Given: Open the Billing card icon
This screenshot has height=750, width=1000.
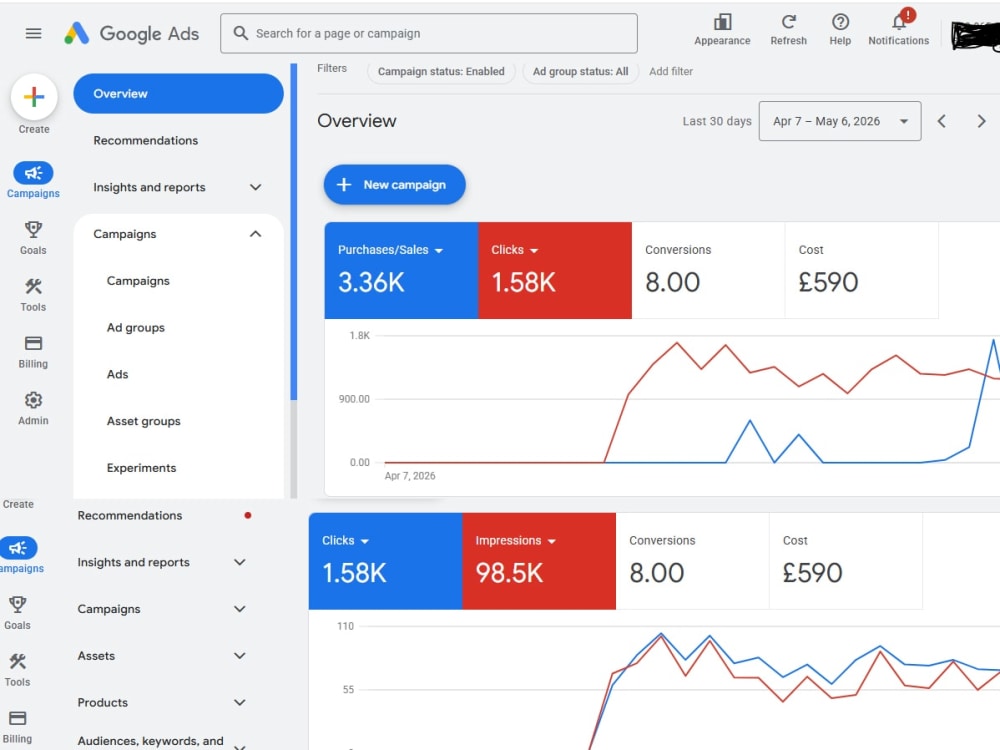Looking at the screenshot, I should (33, 343).
